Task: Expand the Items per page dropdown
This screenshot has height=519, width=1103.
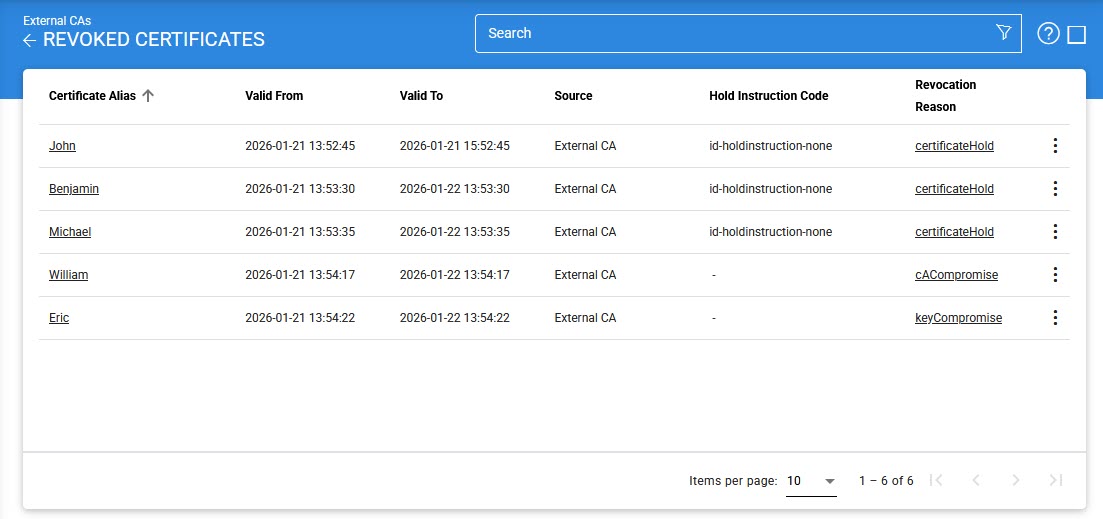Action: click(811, 481)
